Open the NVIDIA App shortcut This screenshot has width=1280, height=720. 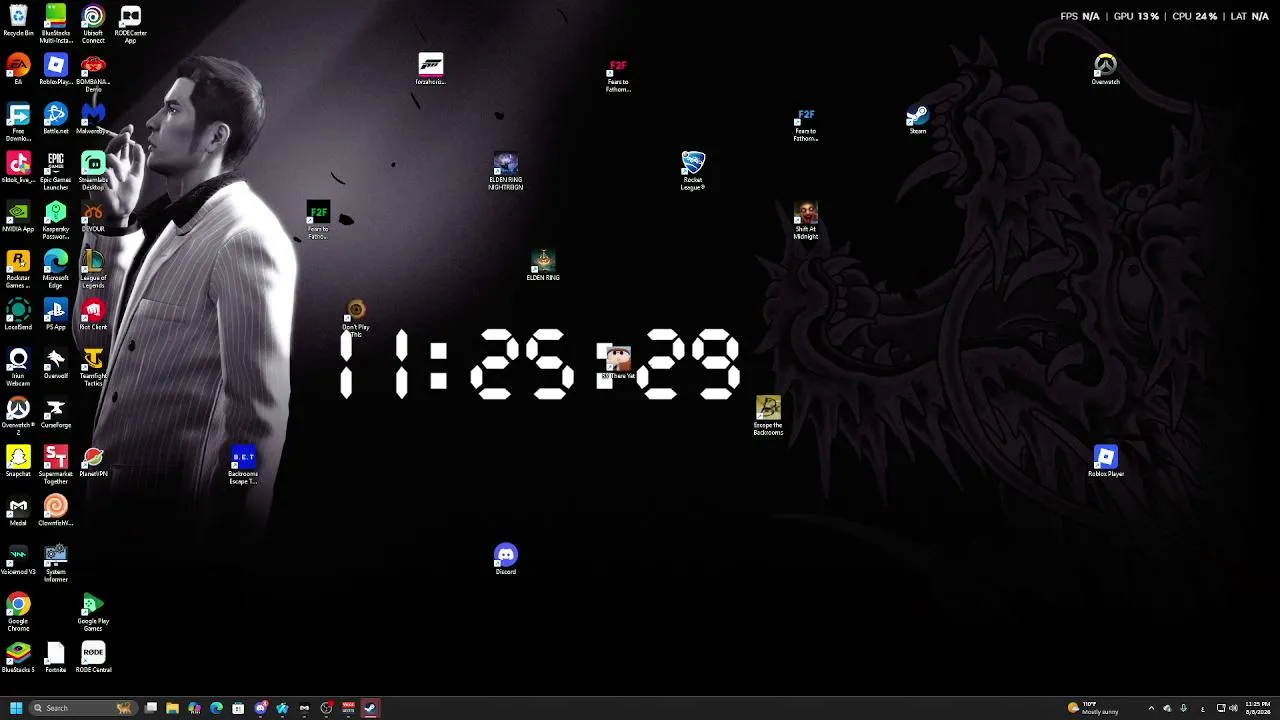tap(18, 217)
